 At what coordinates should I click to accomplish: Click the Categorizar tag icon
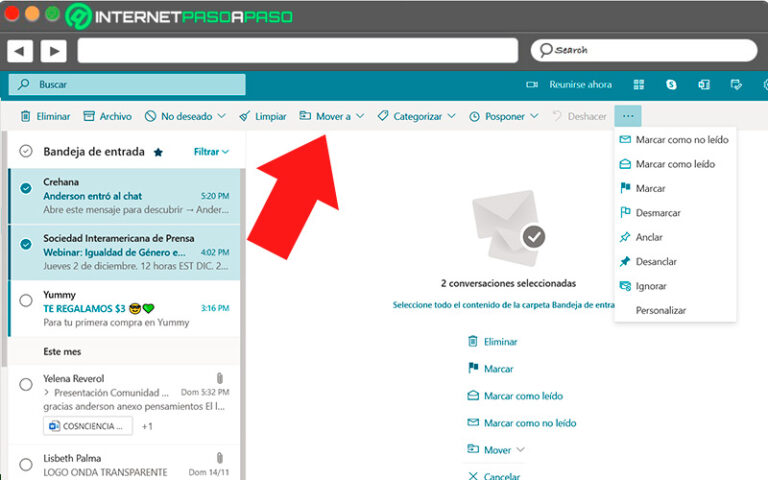click(383, 116)
